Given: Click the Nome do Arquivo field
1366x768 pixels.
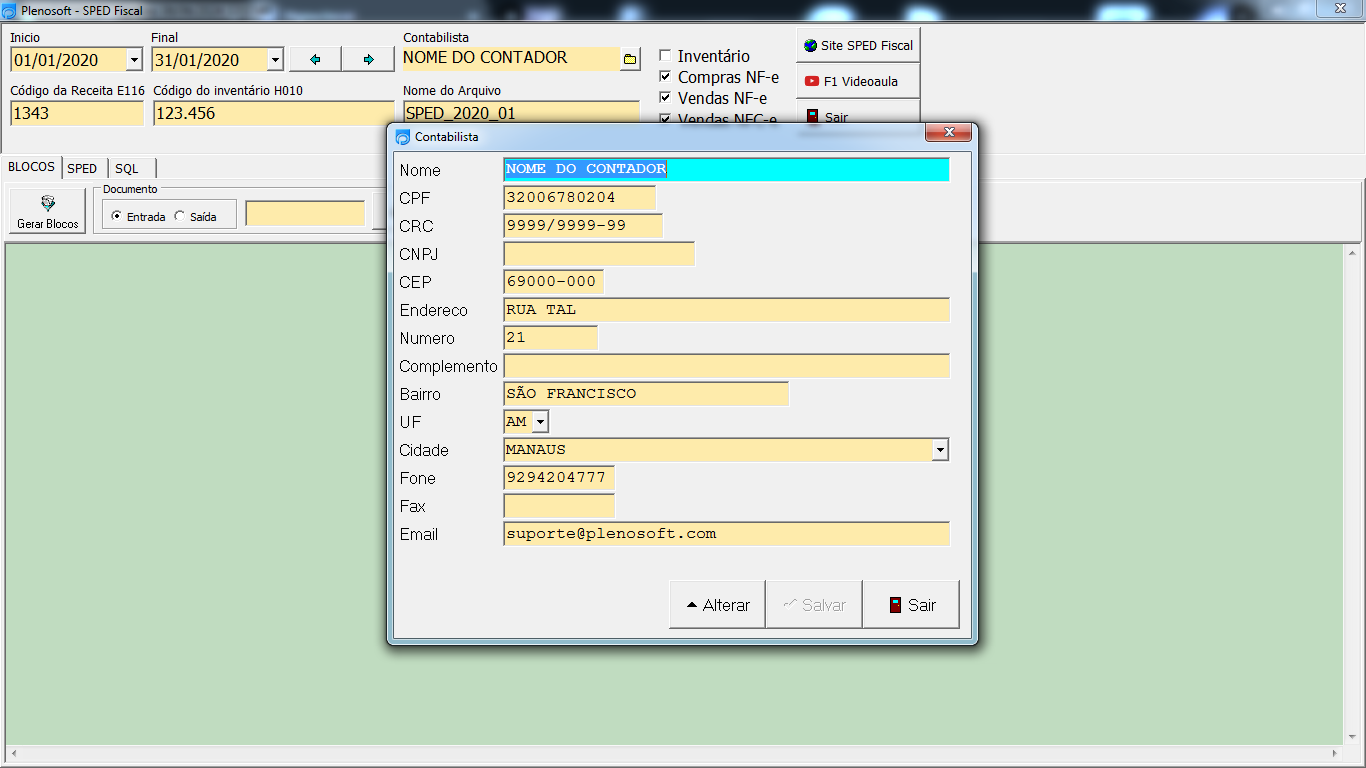Looking at the screenshot, I should point(521,111).
